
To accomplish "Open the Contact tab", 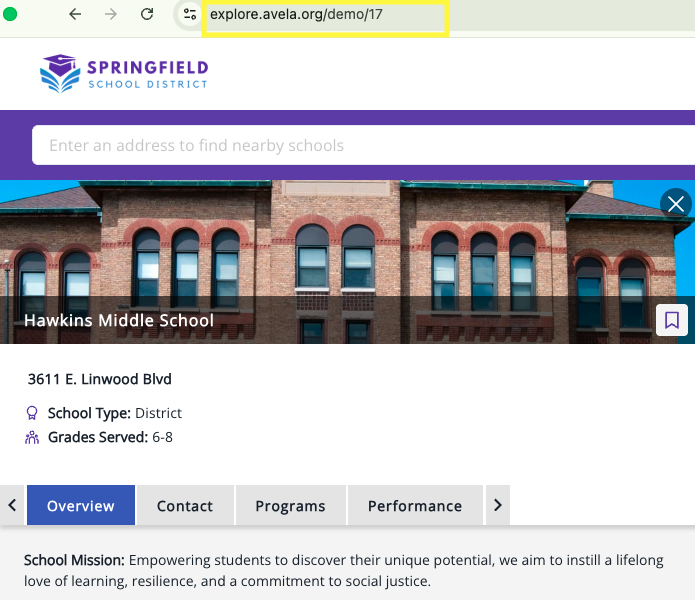I will pos(185,505).
